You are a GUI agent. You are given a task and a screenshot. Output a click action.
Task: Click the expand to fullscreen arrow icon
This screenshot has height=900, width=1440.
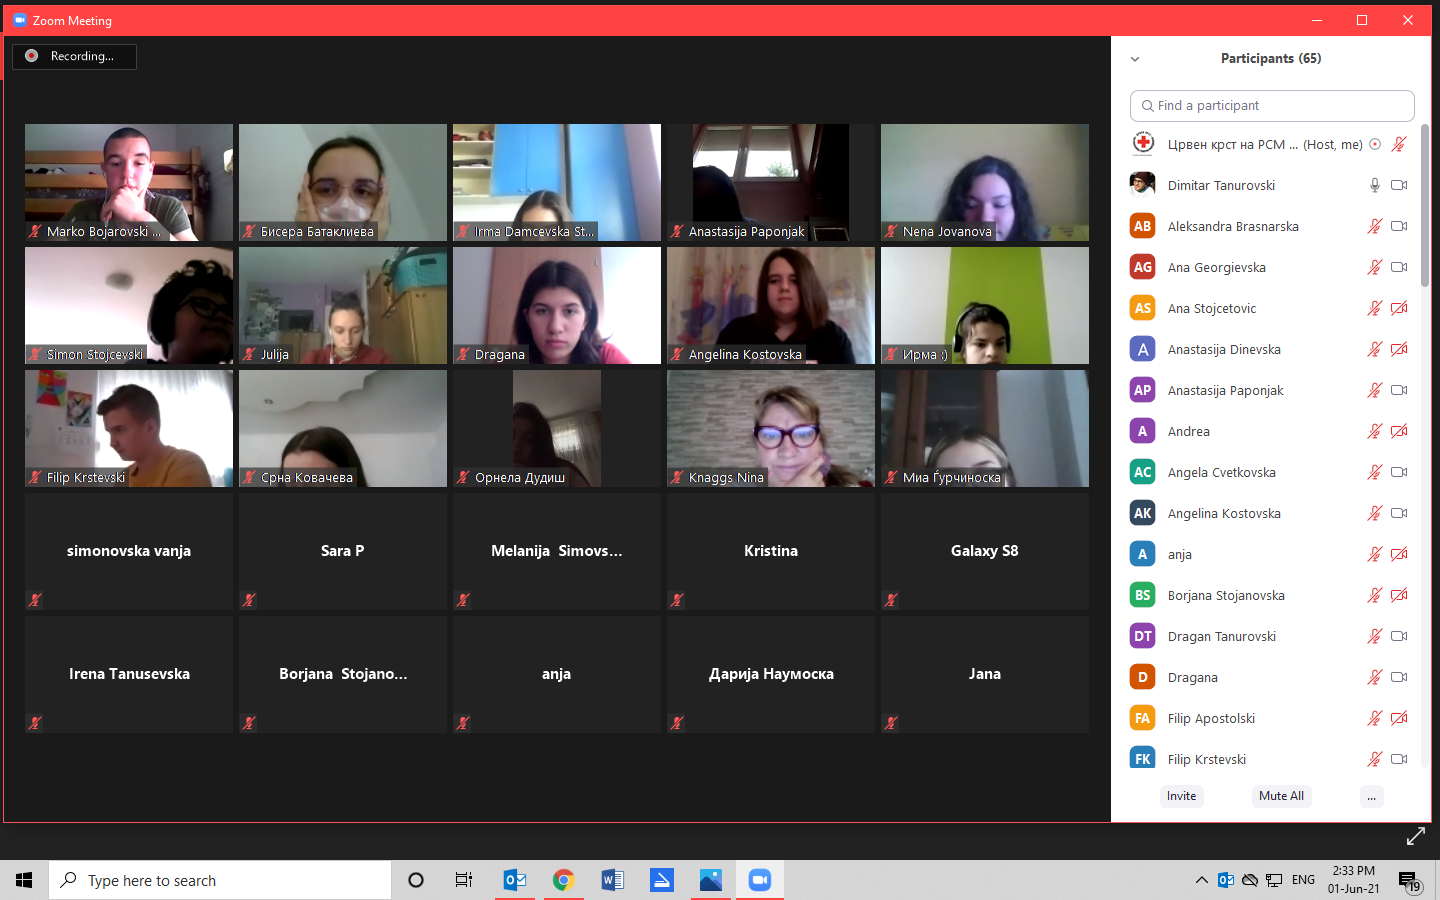[1416, 836]
